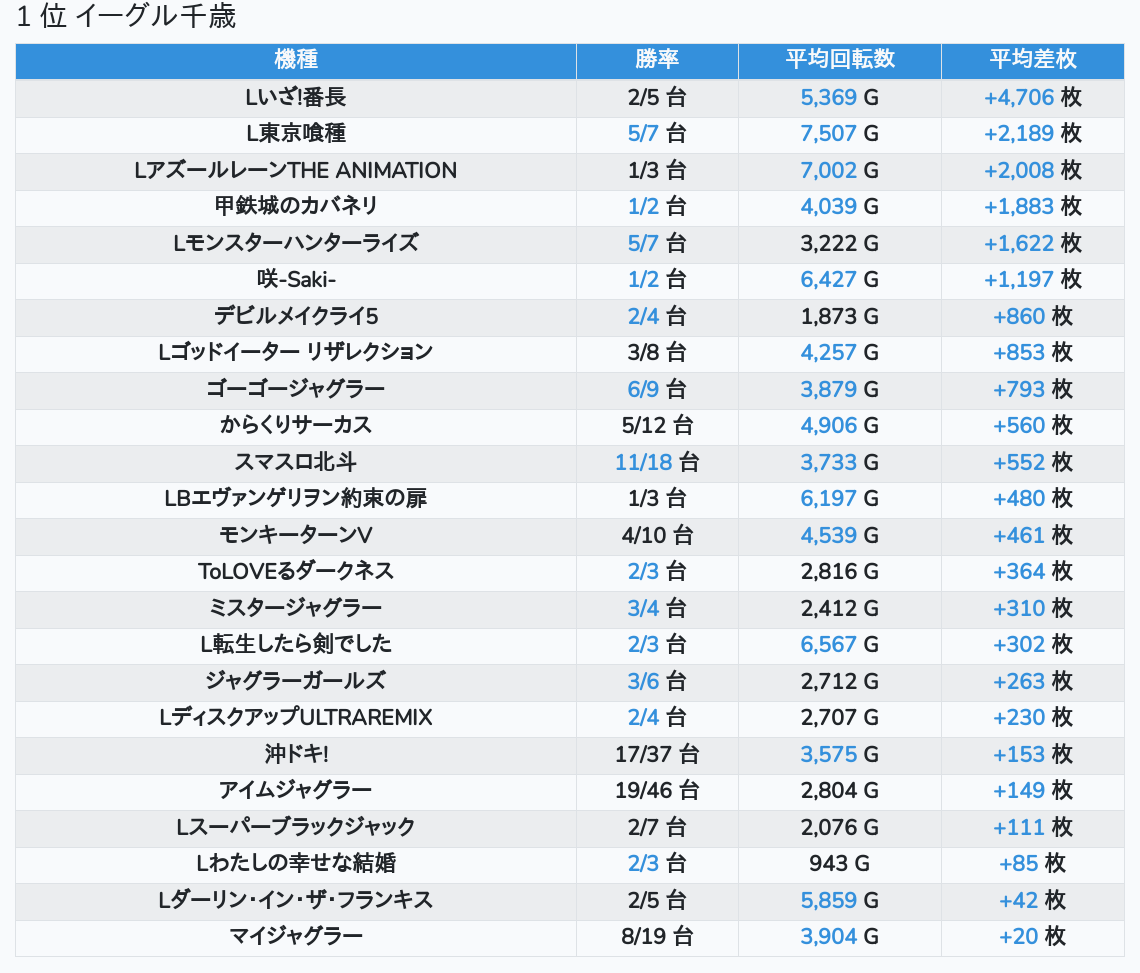Click the 5,859 G average spins value

[840, 900]
